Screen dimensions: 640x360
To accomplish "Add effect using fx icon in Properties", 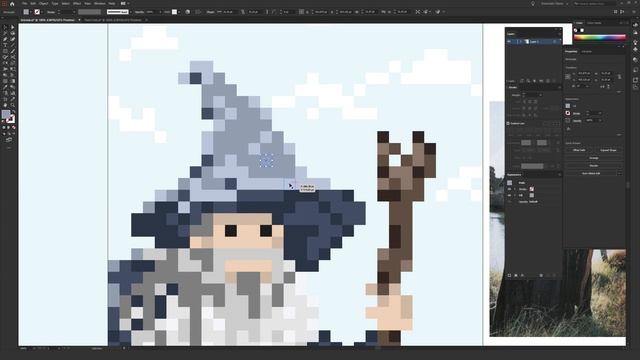I will 569,129.
